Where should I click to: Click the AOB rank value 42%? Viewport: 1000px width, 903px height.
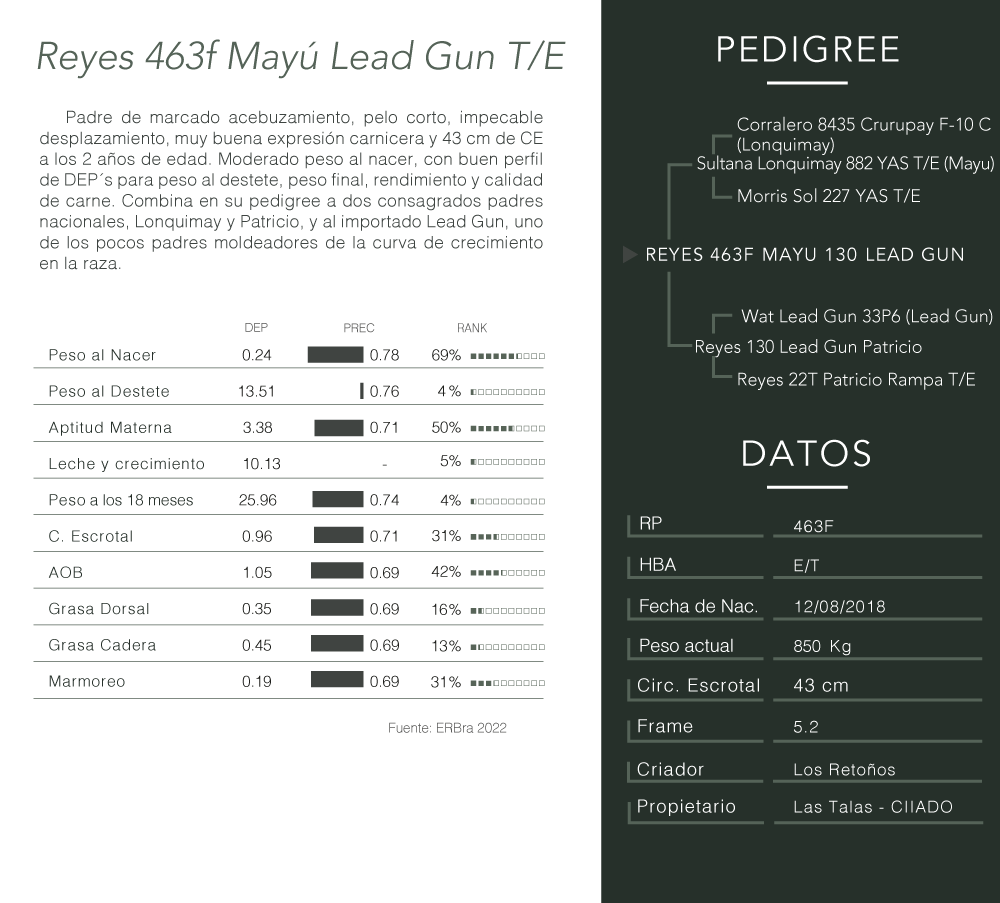pyautogui.click(x=446, y=573)
